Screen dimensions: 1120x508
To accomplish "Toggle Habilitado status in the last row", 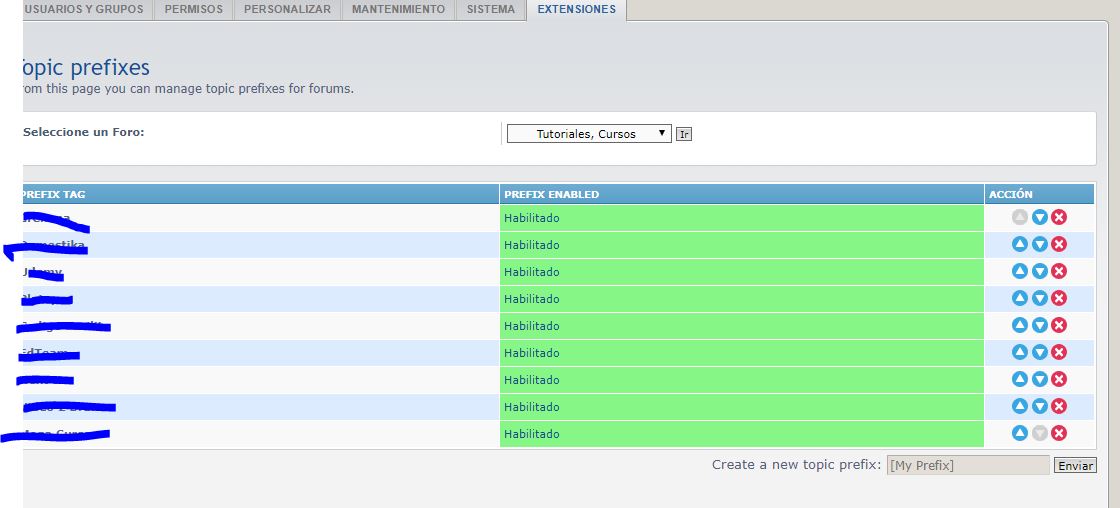I will click(x=532, y=434).
